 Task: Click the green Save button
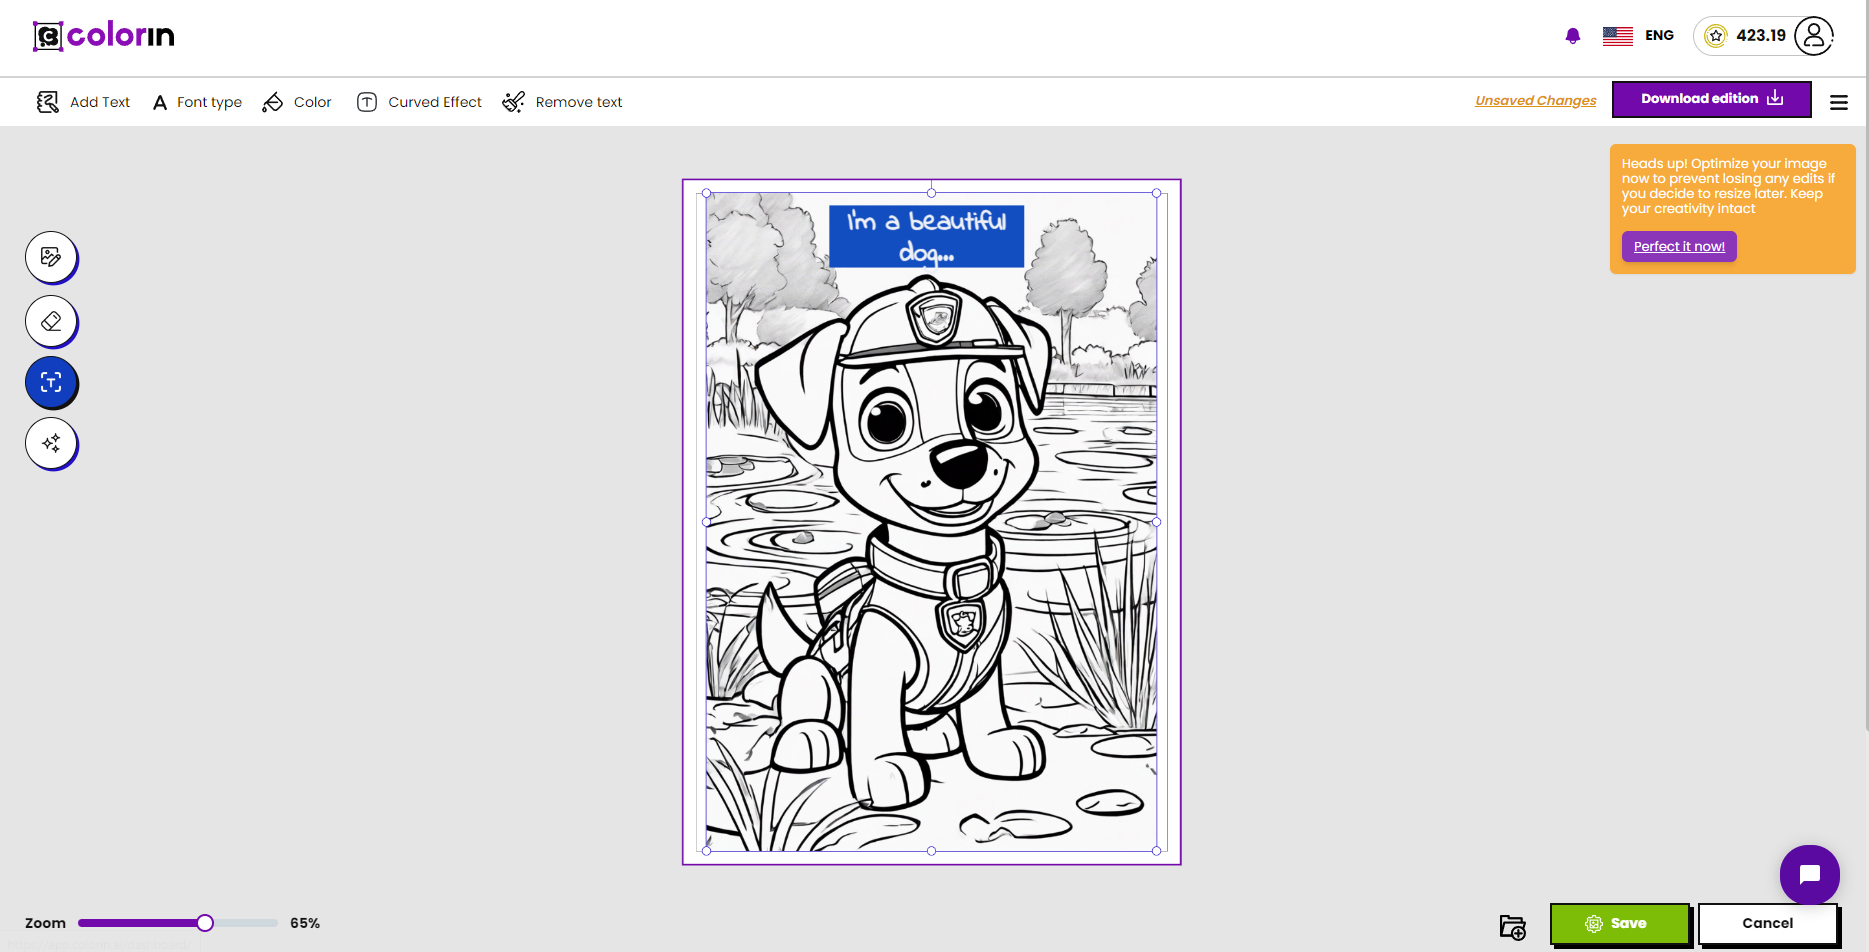[x=1619, y=923]
